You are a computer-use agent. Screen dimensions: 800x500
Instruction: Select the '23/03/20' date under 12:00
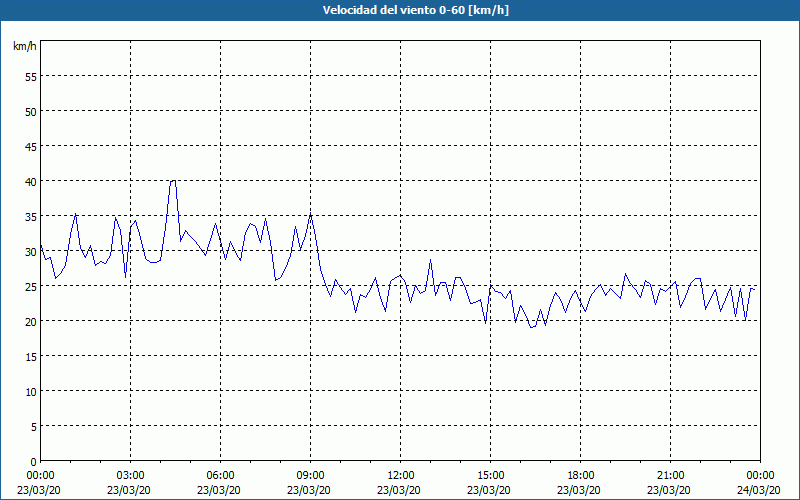[398, 490]
